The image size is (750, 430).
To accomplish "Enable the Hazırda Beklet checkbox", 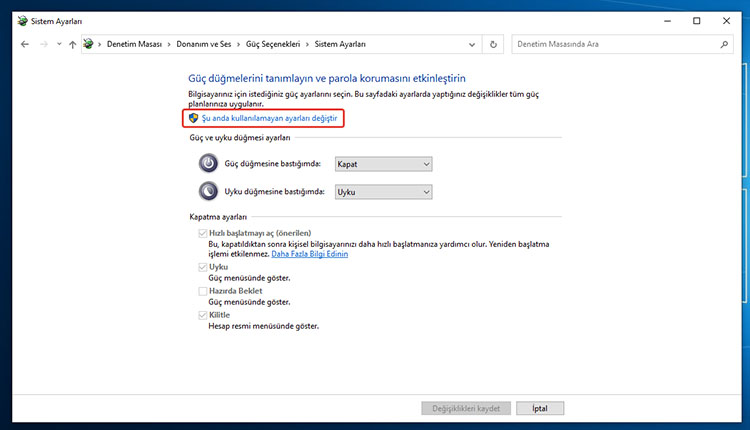I will pyautogui.click(x=203, y=291).
